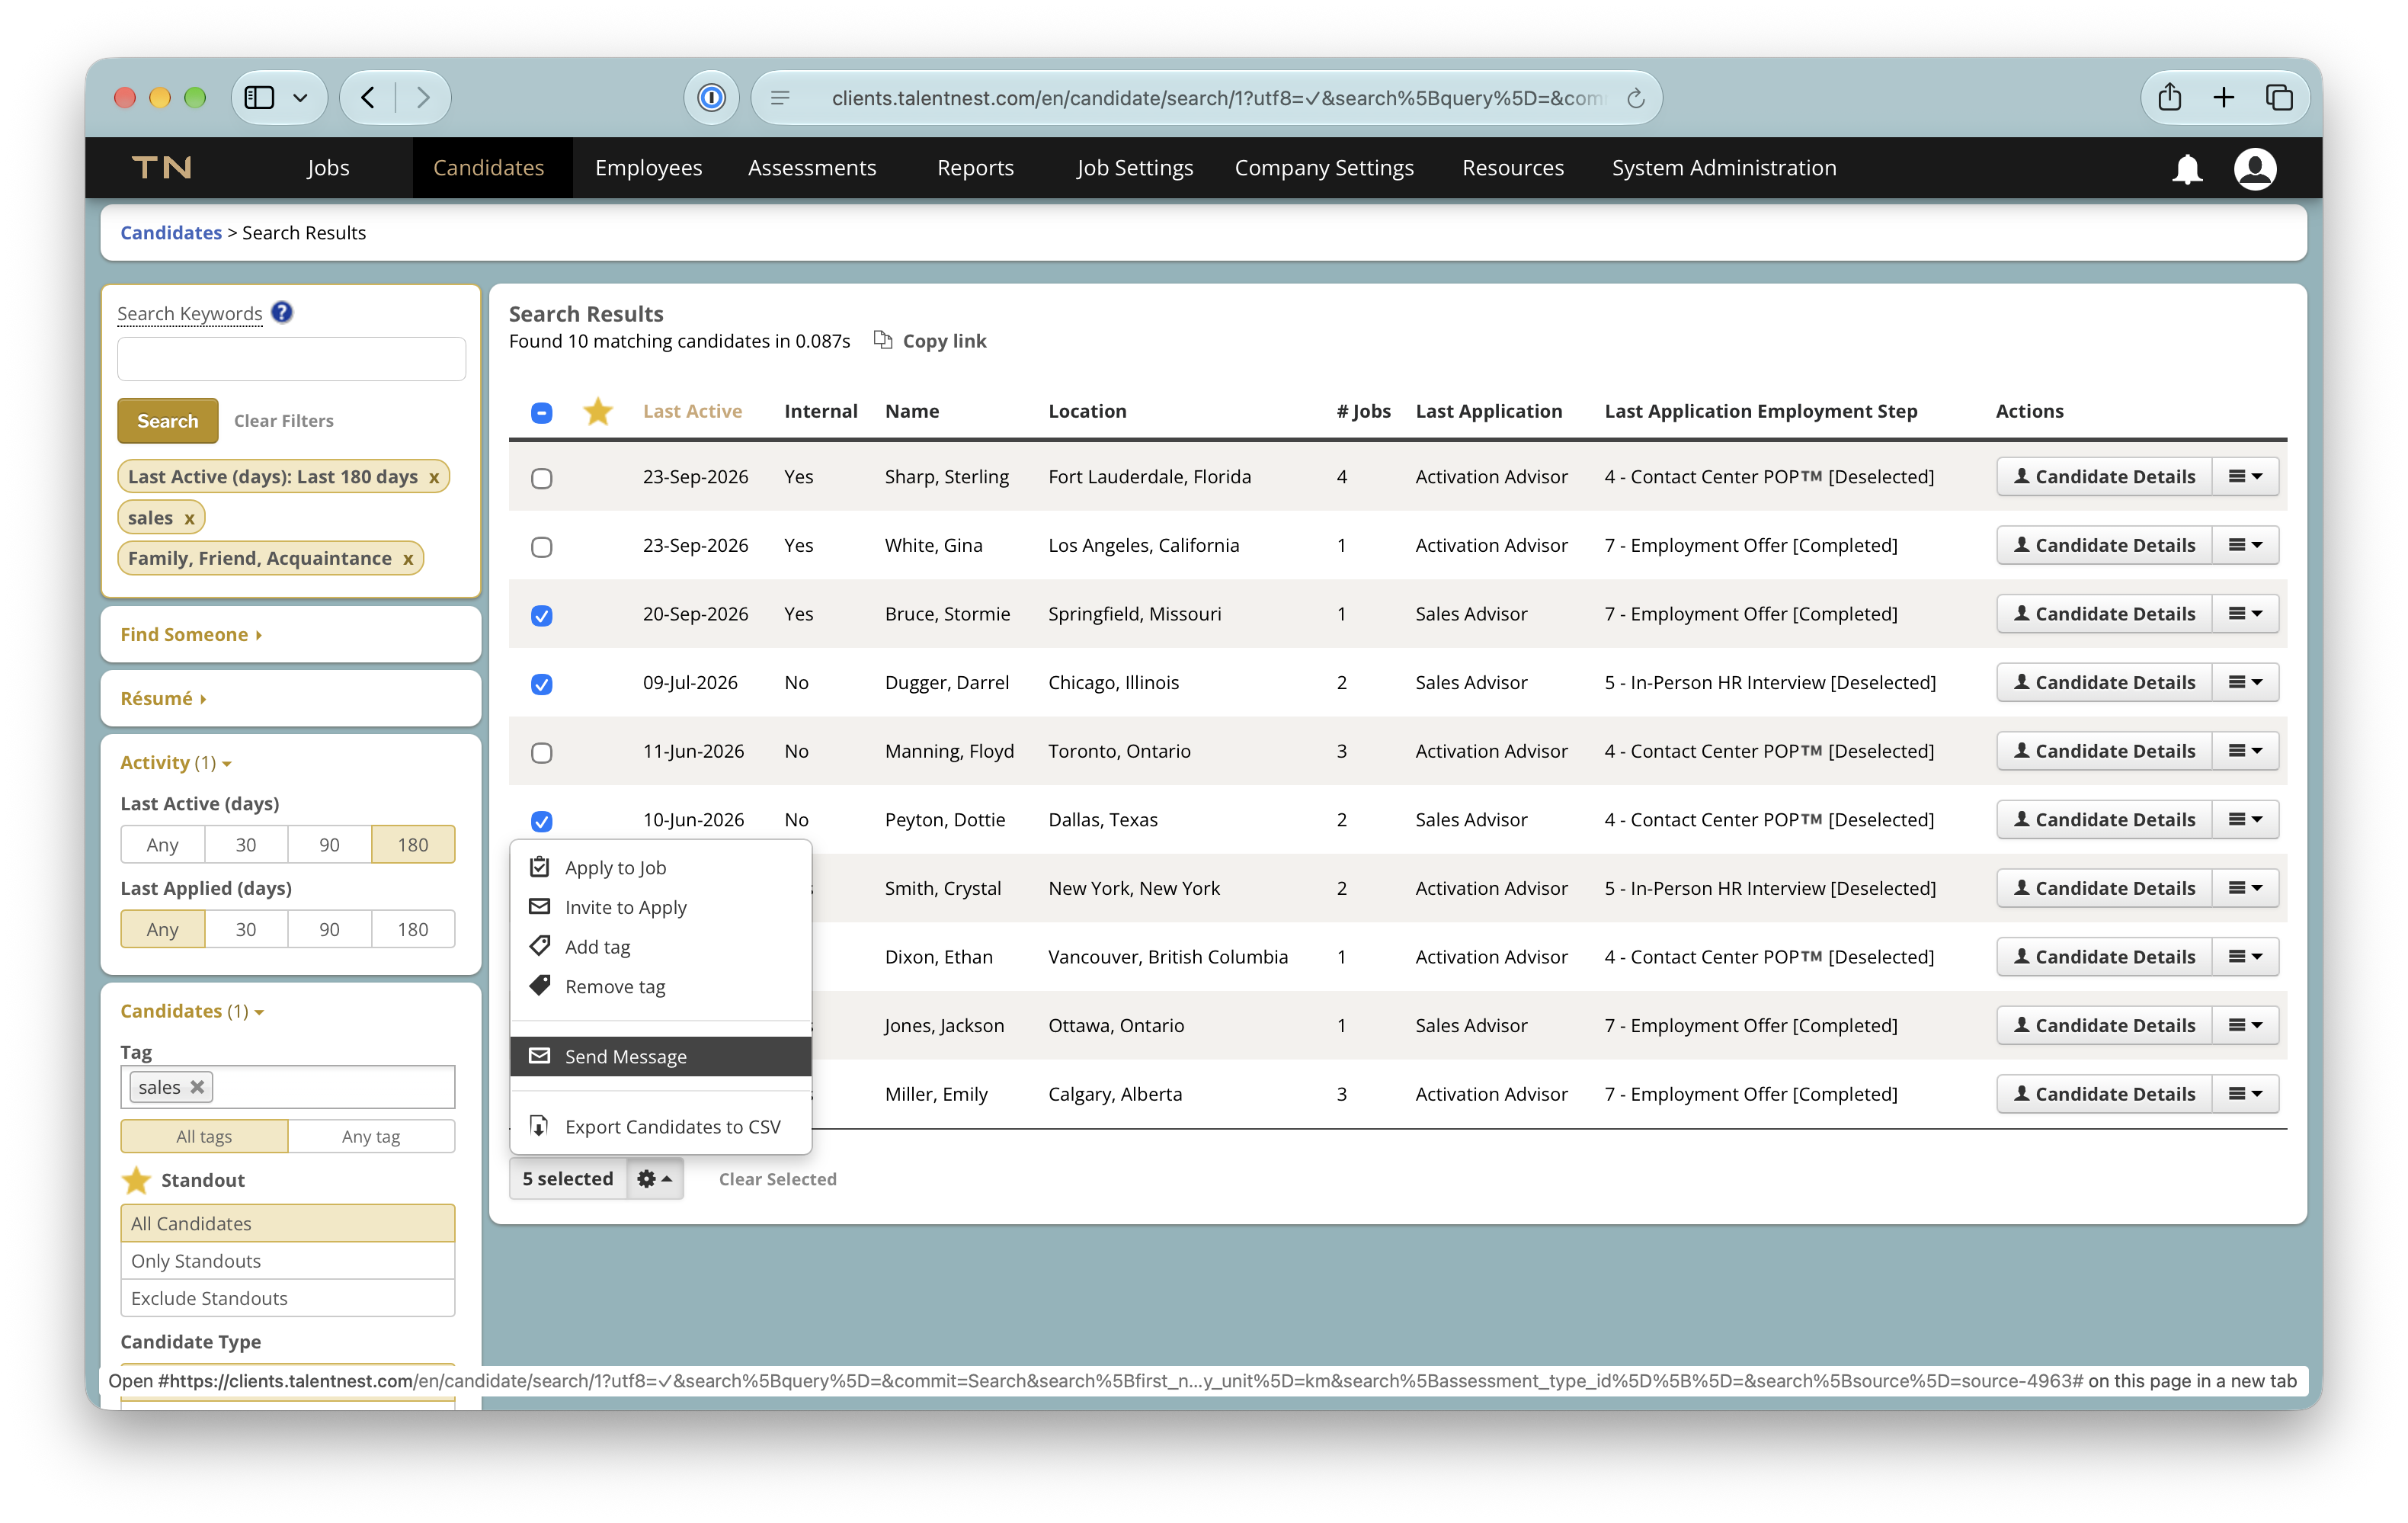The width and height of the screenshot is (2408, 1523).
Task: Open the notifications bell
Action: pyautogui.click(x=2187, y=168)
